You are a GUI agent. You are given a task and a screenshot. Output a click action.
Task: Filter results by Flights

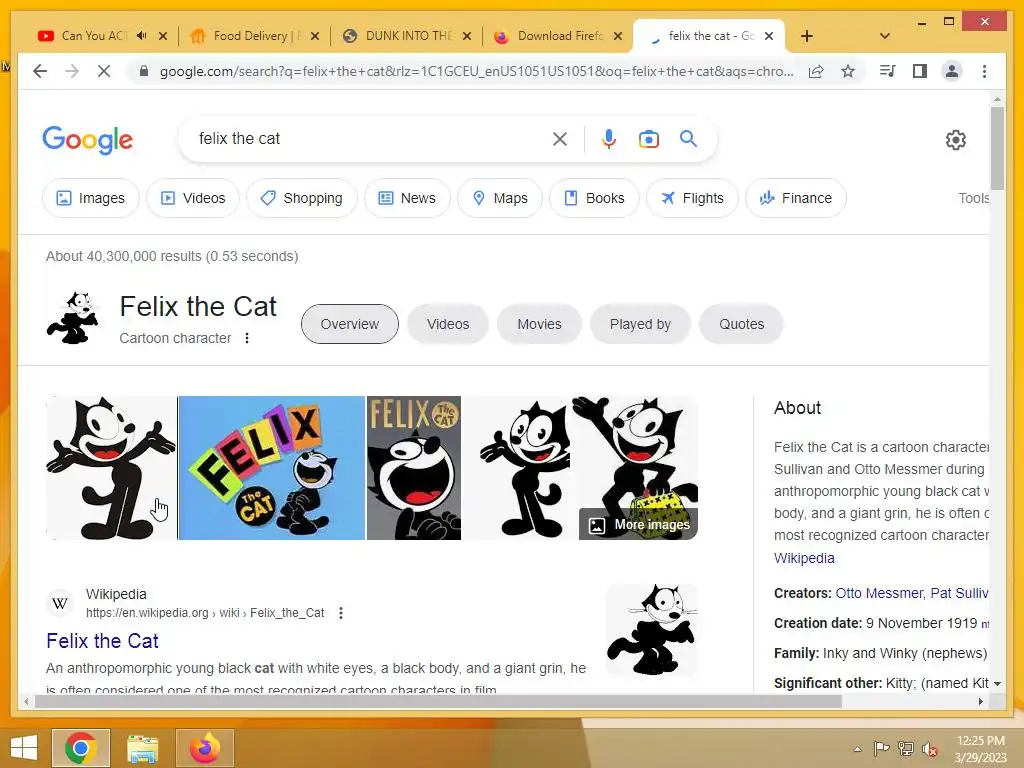pos(692,198)
